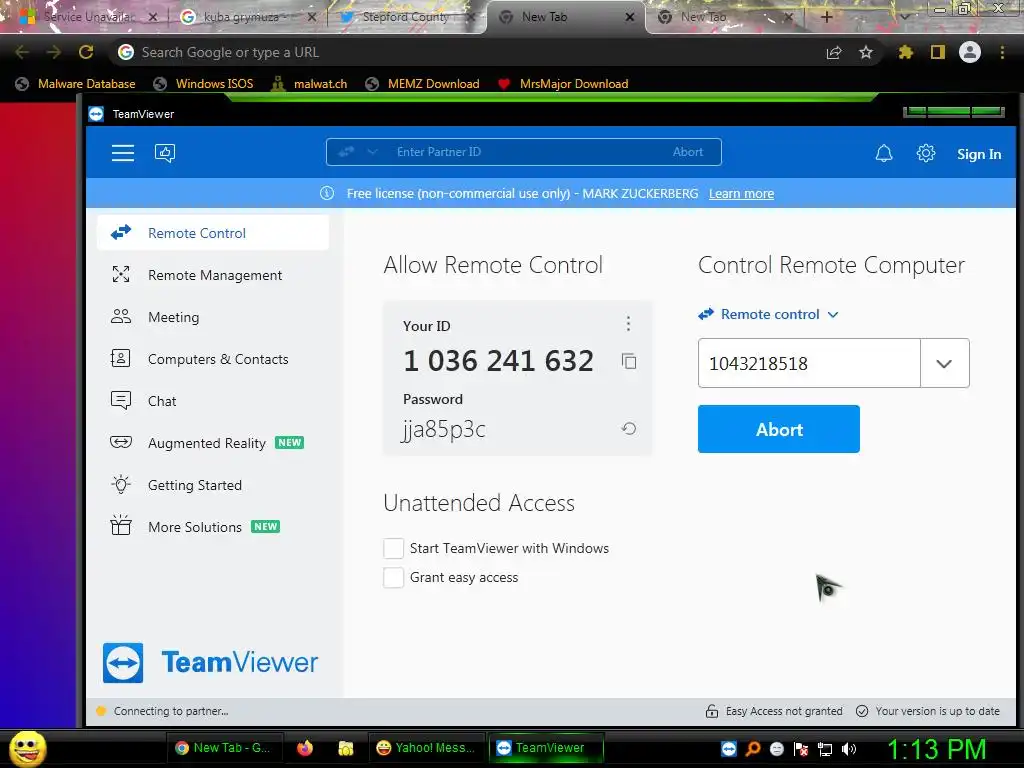
Task: Click the smiley Start button
Action: (27, 748)
